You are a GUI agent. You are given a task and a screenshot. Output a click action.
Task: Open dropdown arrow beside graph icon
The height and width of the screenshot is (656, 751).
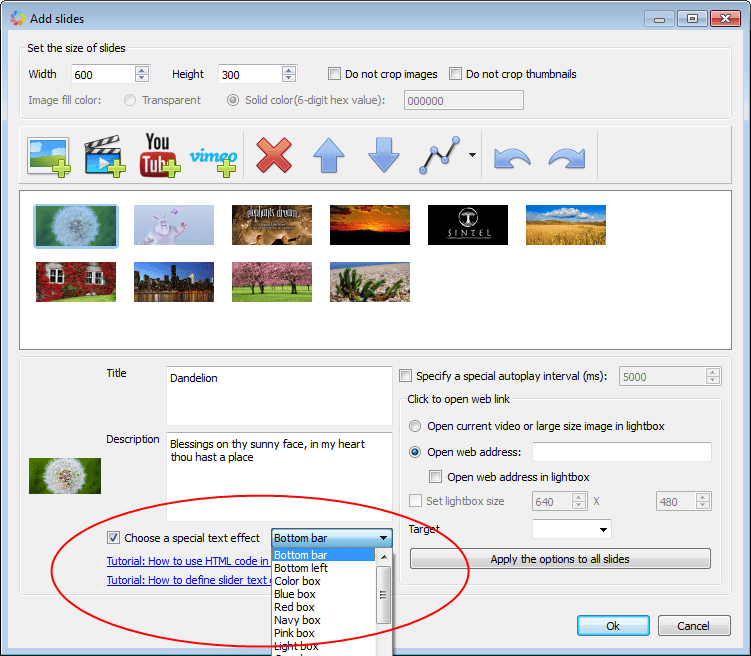tap(472, 155)
